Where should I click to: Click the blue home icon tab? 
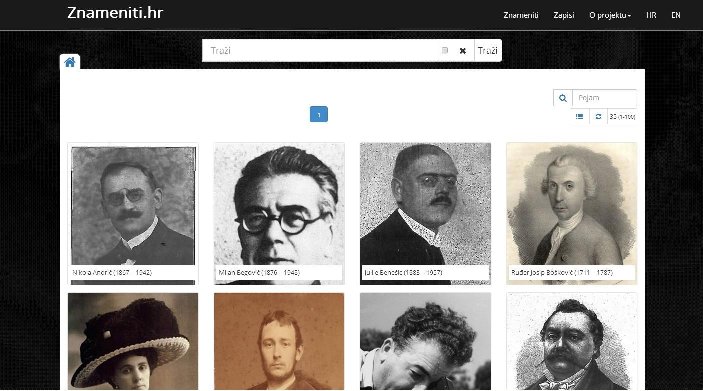(70, 62)
